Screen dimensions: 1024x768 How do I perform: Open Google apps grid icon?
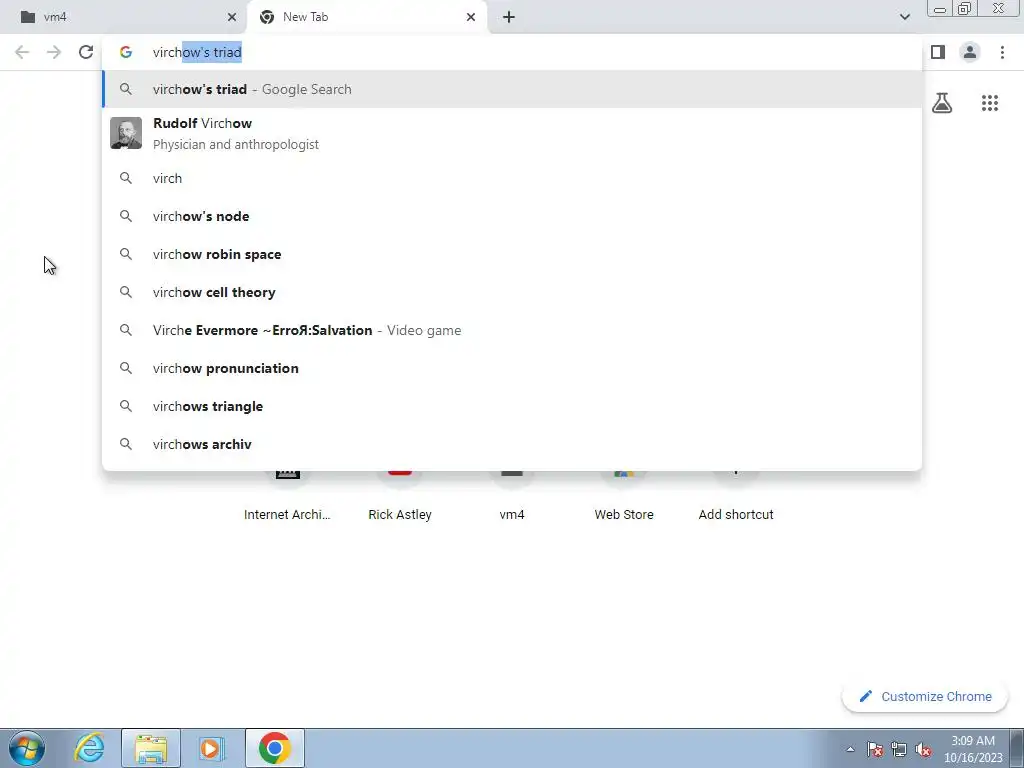[x=989, y=103]
